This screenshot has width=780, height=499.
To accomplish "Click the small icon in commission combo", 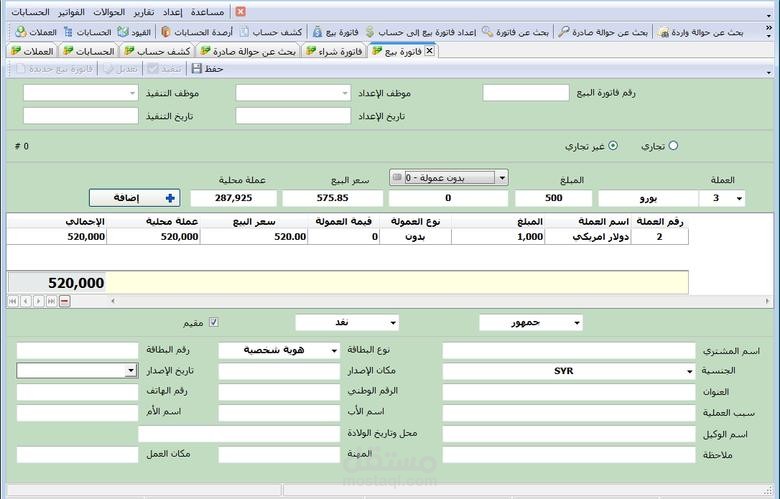I will click(397, 177).
